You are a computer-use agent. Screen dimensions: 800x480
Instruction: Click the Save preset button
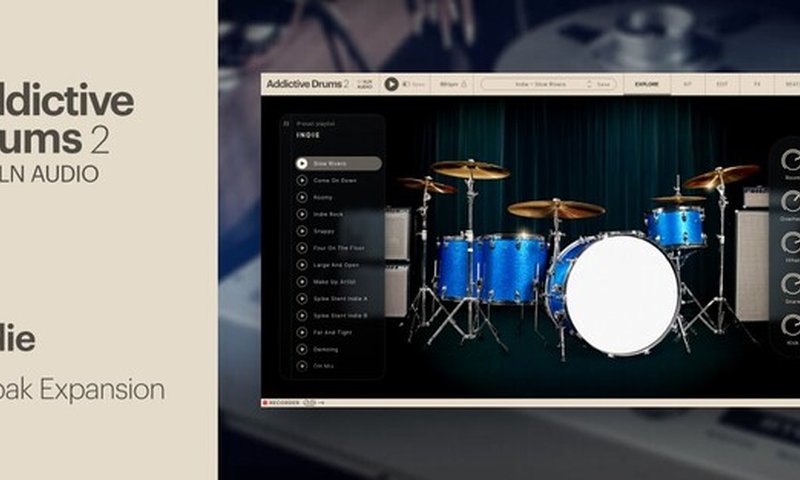604,85
